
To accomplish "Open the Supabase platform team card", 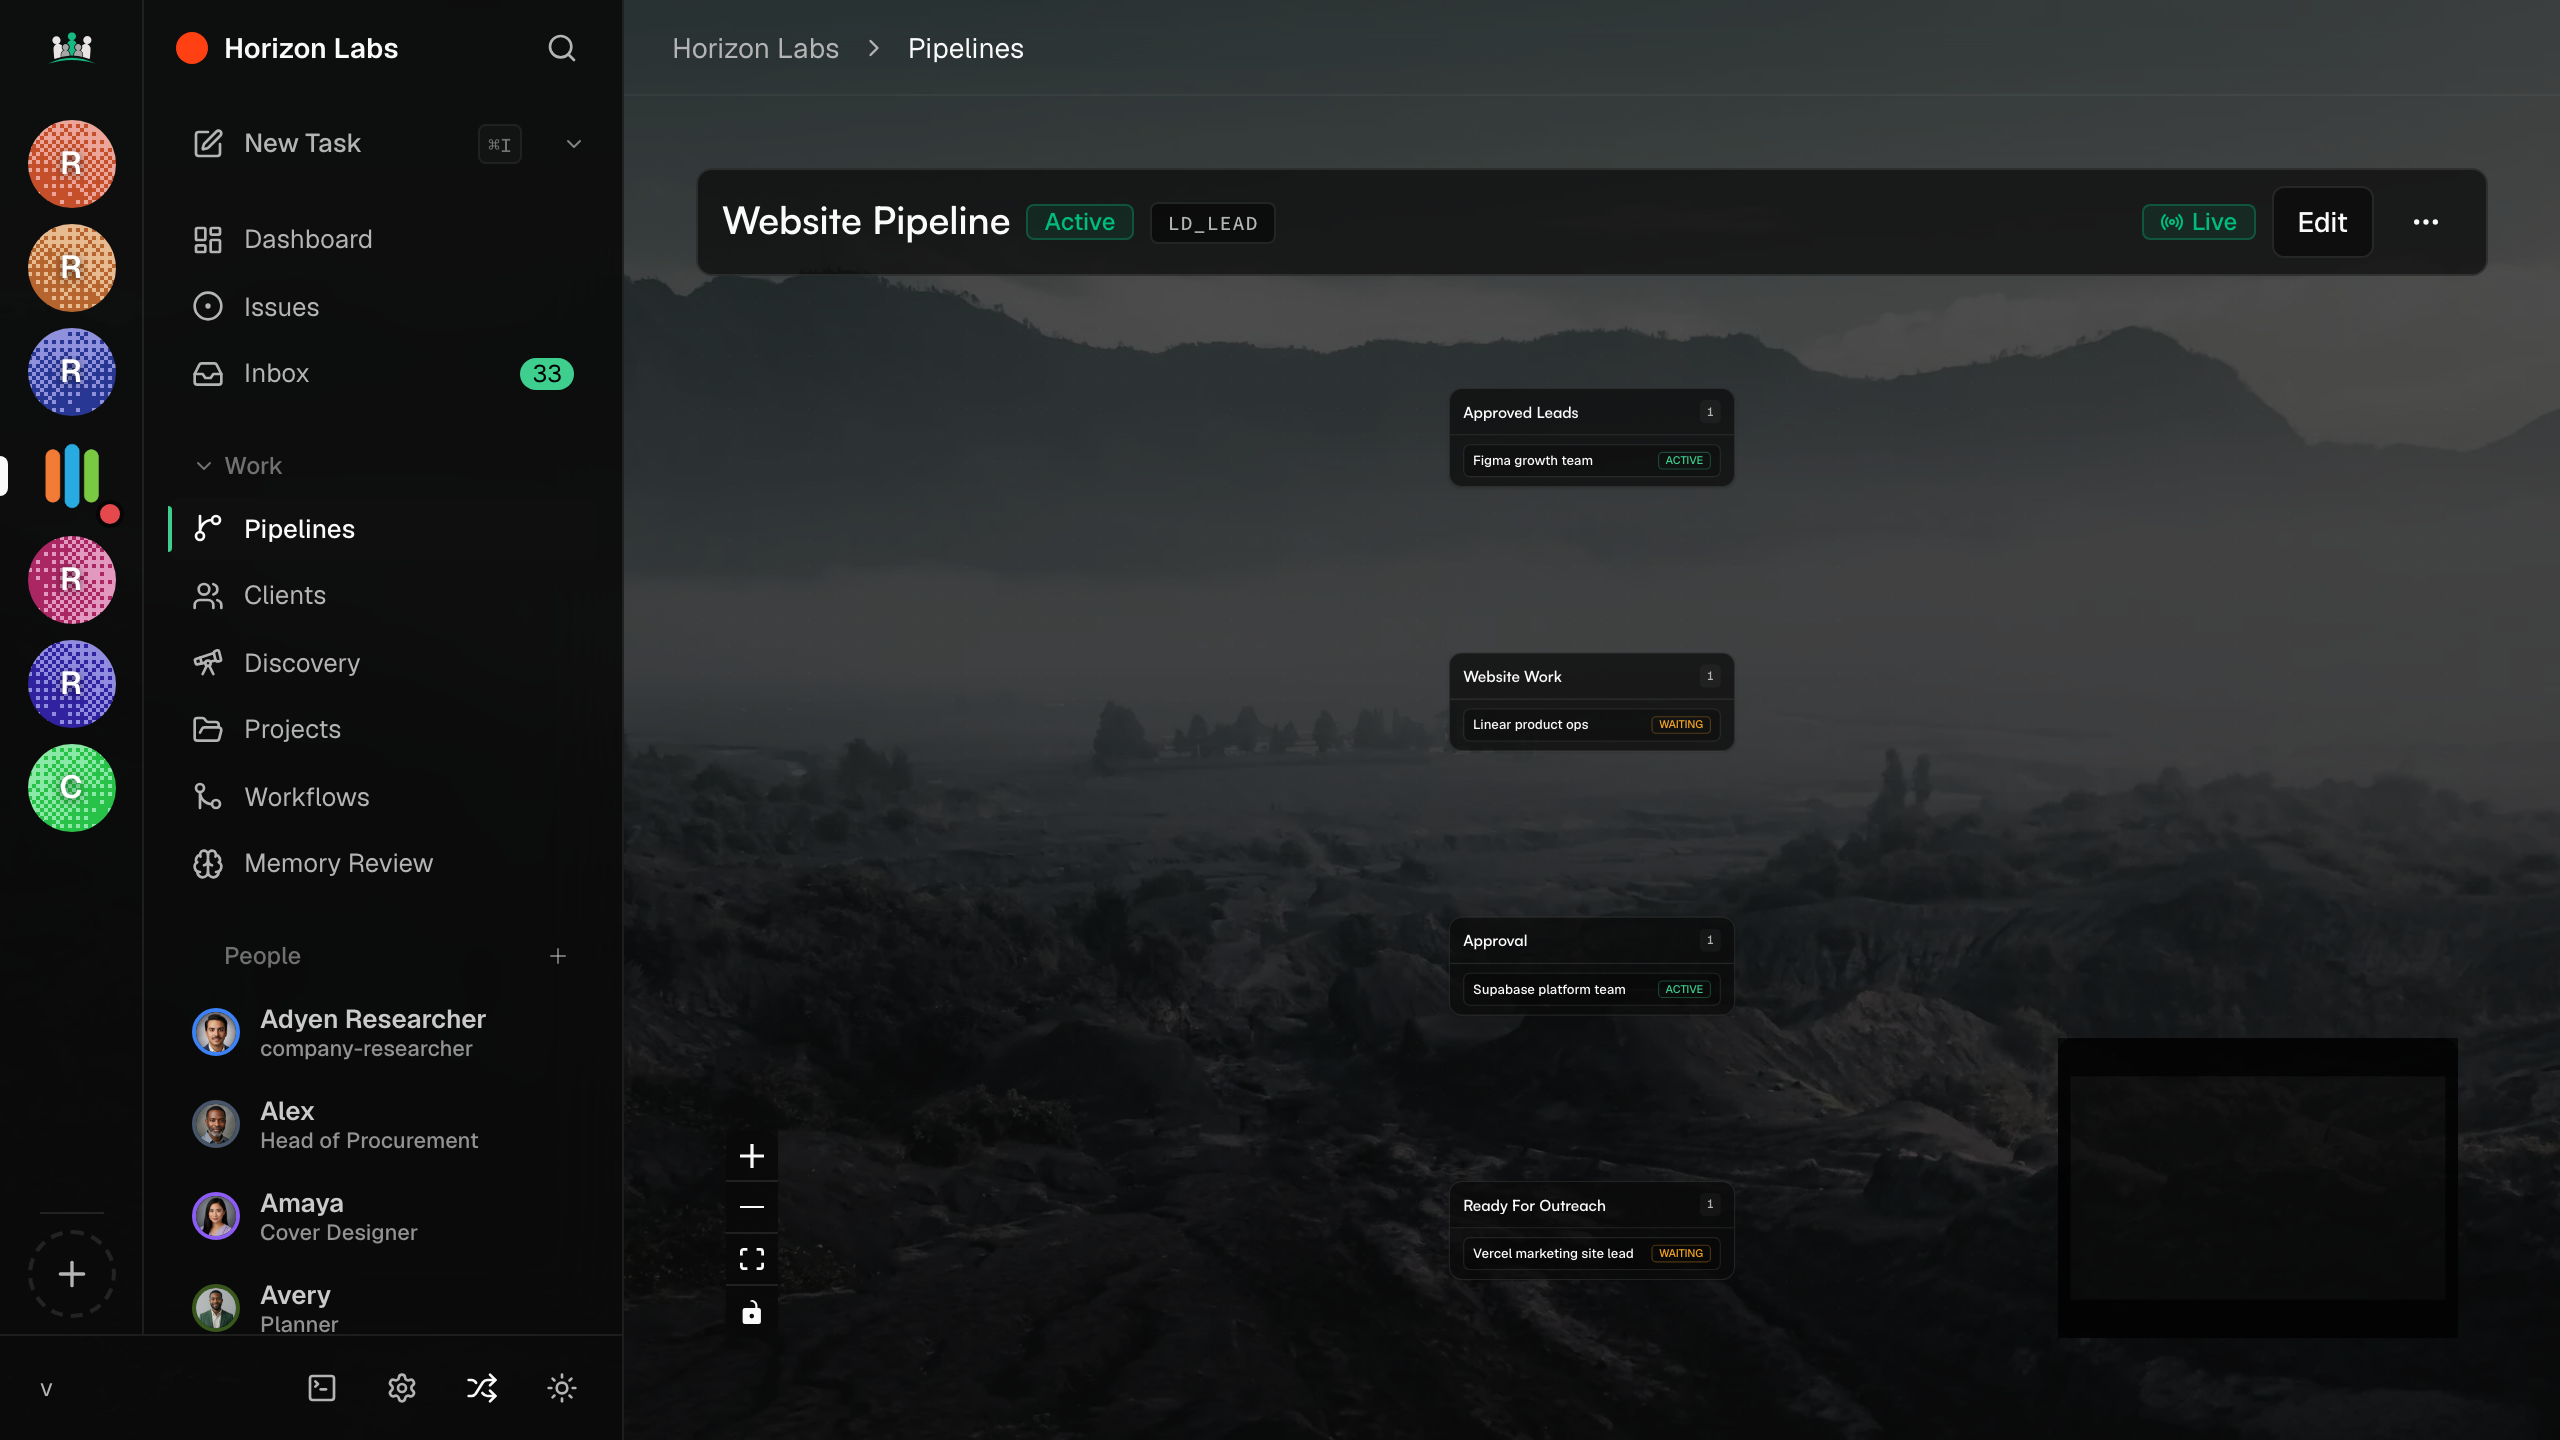I will [x=1591, y=989].
